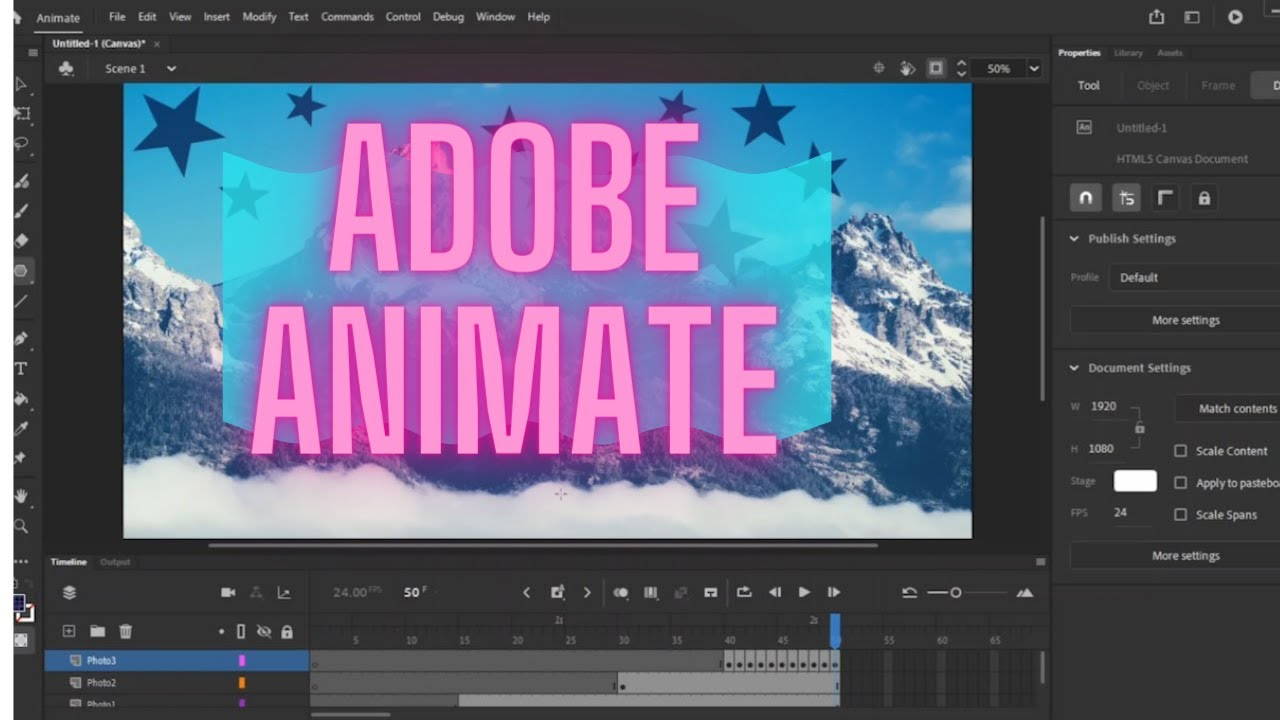Toggle show all layers as outlines
Viewport: 1280px width, 720px height.
click(241, 632)
